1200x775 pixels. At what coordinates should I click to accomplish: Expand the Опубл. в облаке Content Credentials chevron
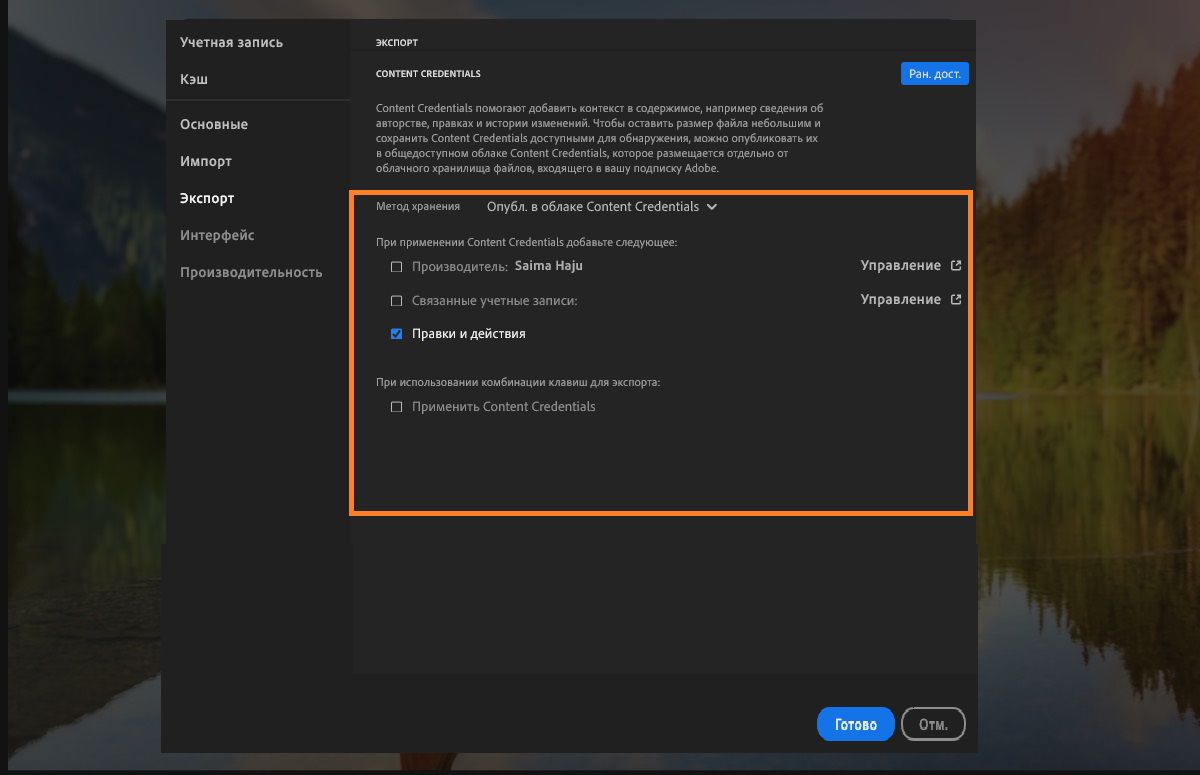[711, 207]
